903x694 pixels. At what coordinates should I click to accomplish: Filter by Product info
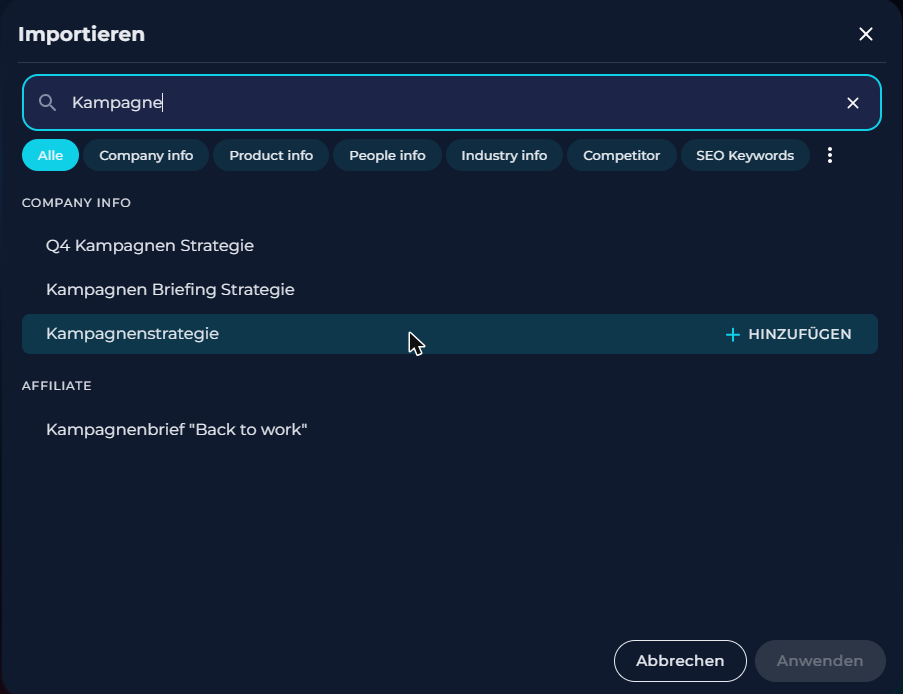click(271, 156)
